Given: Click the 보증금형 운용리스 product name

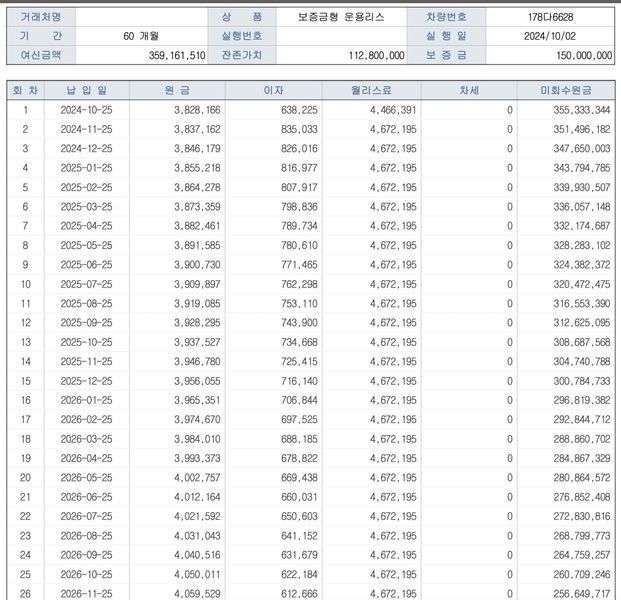Looking at the screenshot, I should point(341,17).
